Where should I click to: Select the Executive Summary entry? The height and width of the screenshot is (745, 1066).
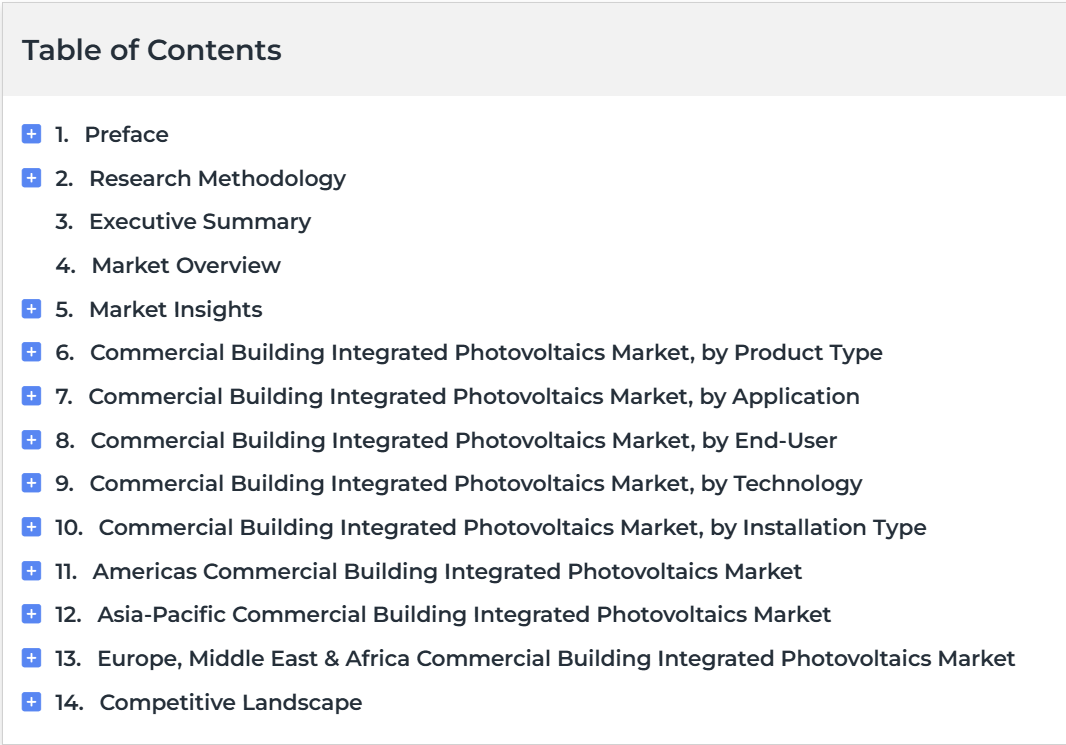point(200,222)
